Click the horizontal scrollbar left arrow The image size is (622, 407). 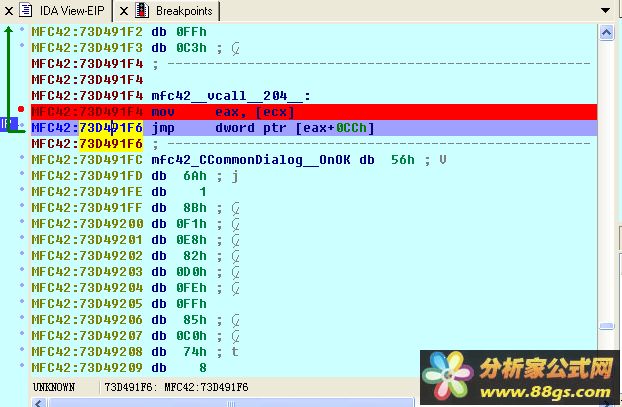[x=38, y=403]
